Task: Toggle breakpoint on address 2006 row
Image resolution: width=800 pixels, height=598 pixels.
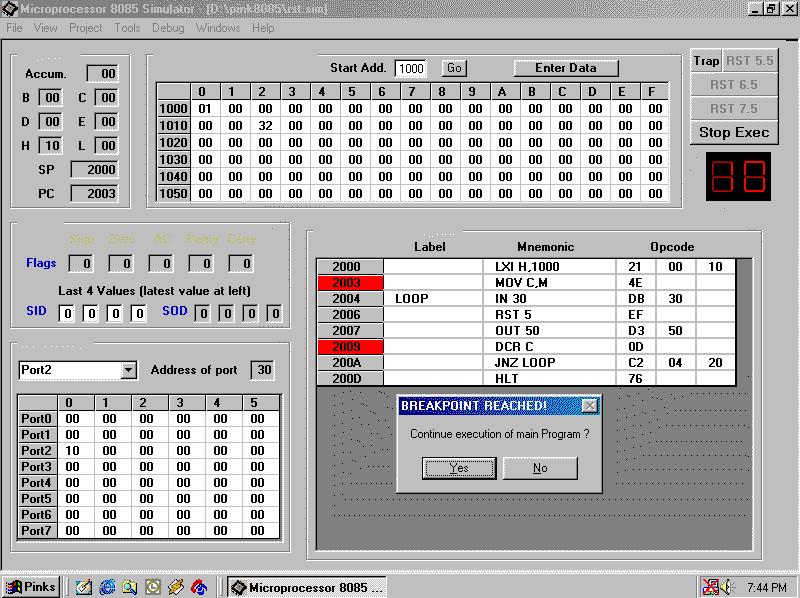Action: (x=349, y=315)
